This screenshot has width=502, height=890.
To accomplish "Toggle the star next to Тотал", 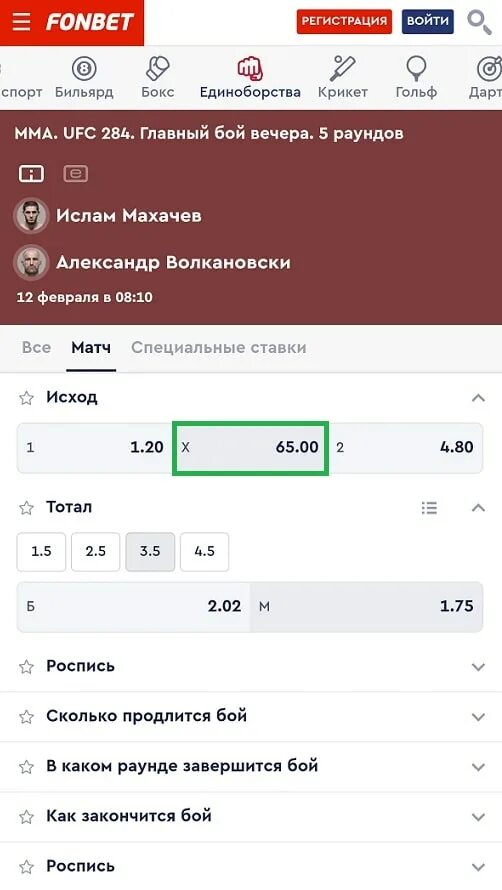I will point(26,507).
